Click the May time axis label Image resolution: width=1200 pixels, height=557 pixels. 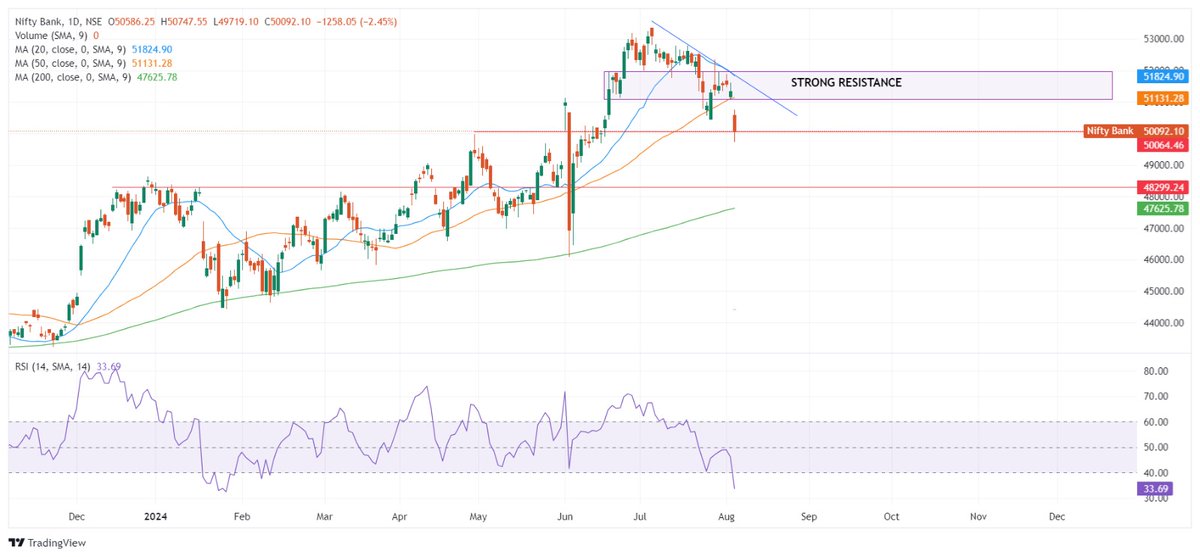pyautogui.click(x=477, y=519)
